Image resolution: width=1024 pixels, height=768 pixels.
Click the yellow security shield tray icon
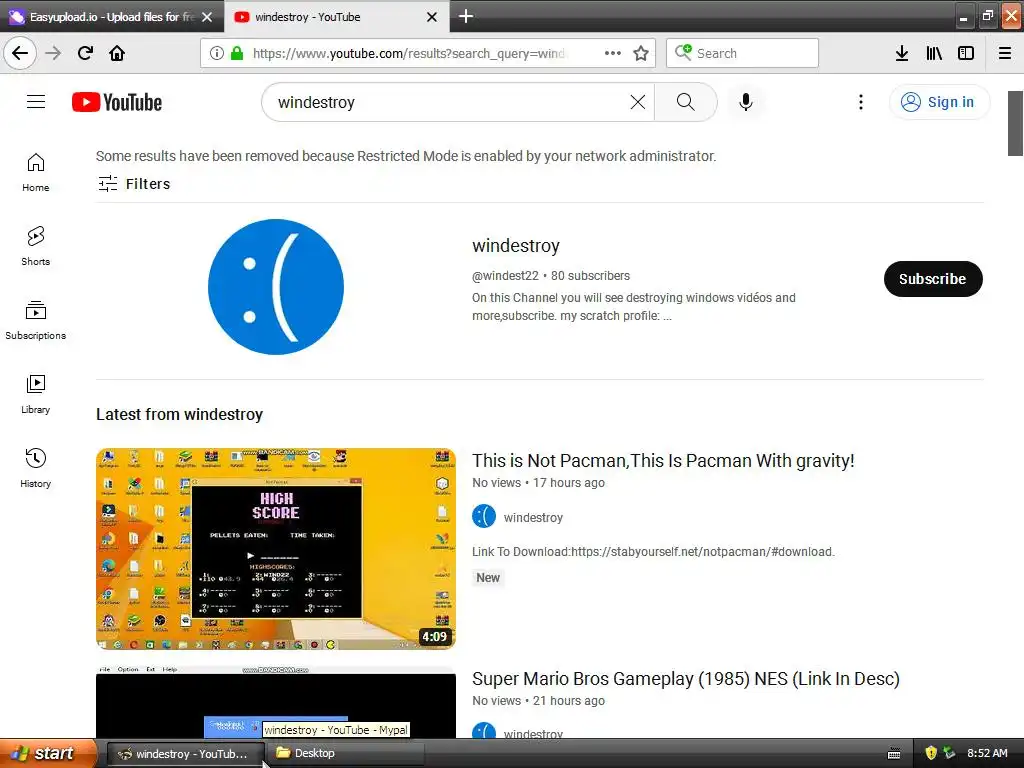tap(931, 753)
